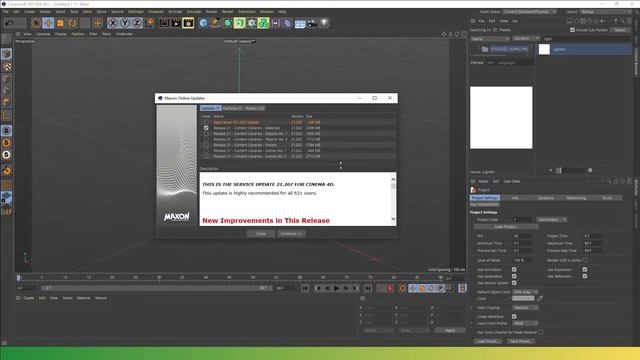Activate the Move tool in the toolbar
640x360 pixels.
(x=48, y=23)
